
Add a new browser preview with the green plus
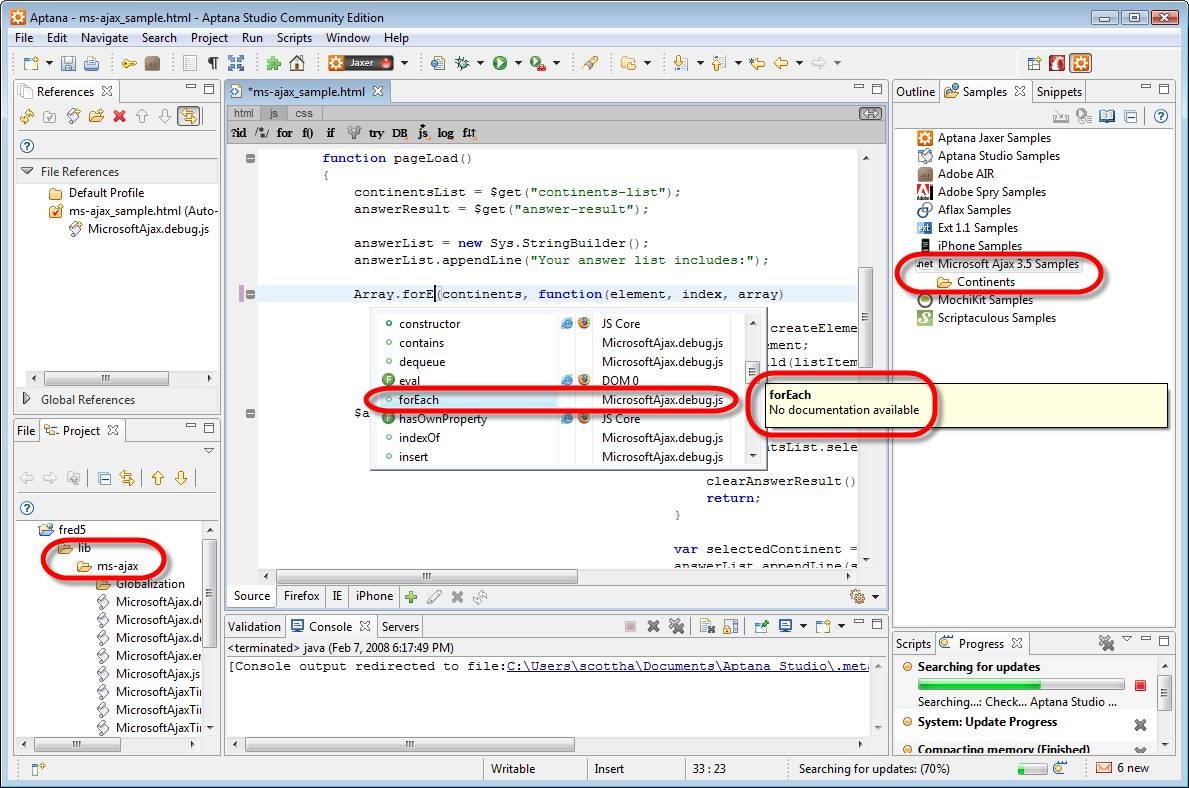[x=411, y=596]
